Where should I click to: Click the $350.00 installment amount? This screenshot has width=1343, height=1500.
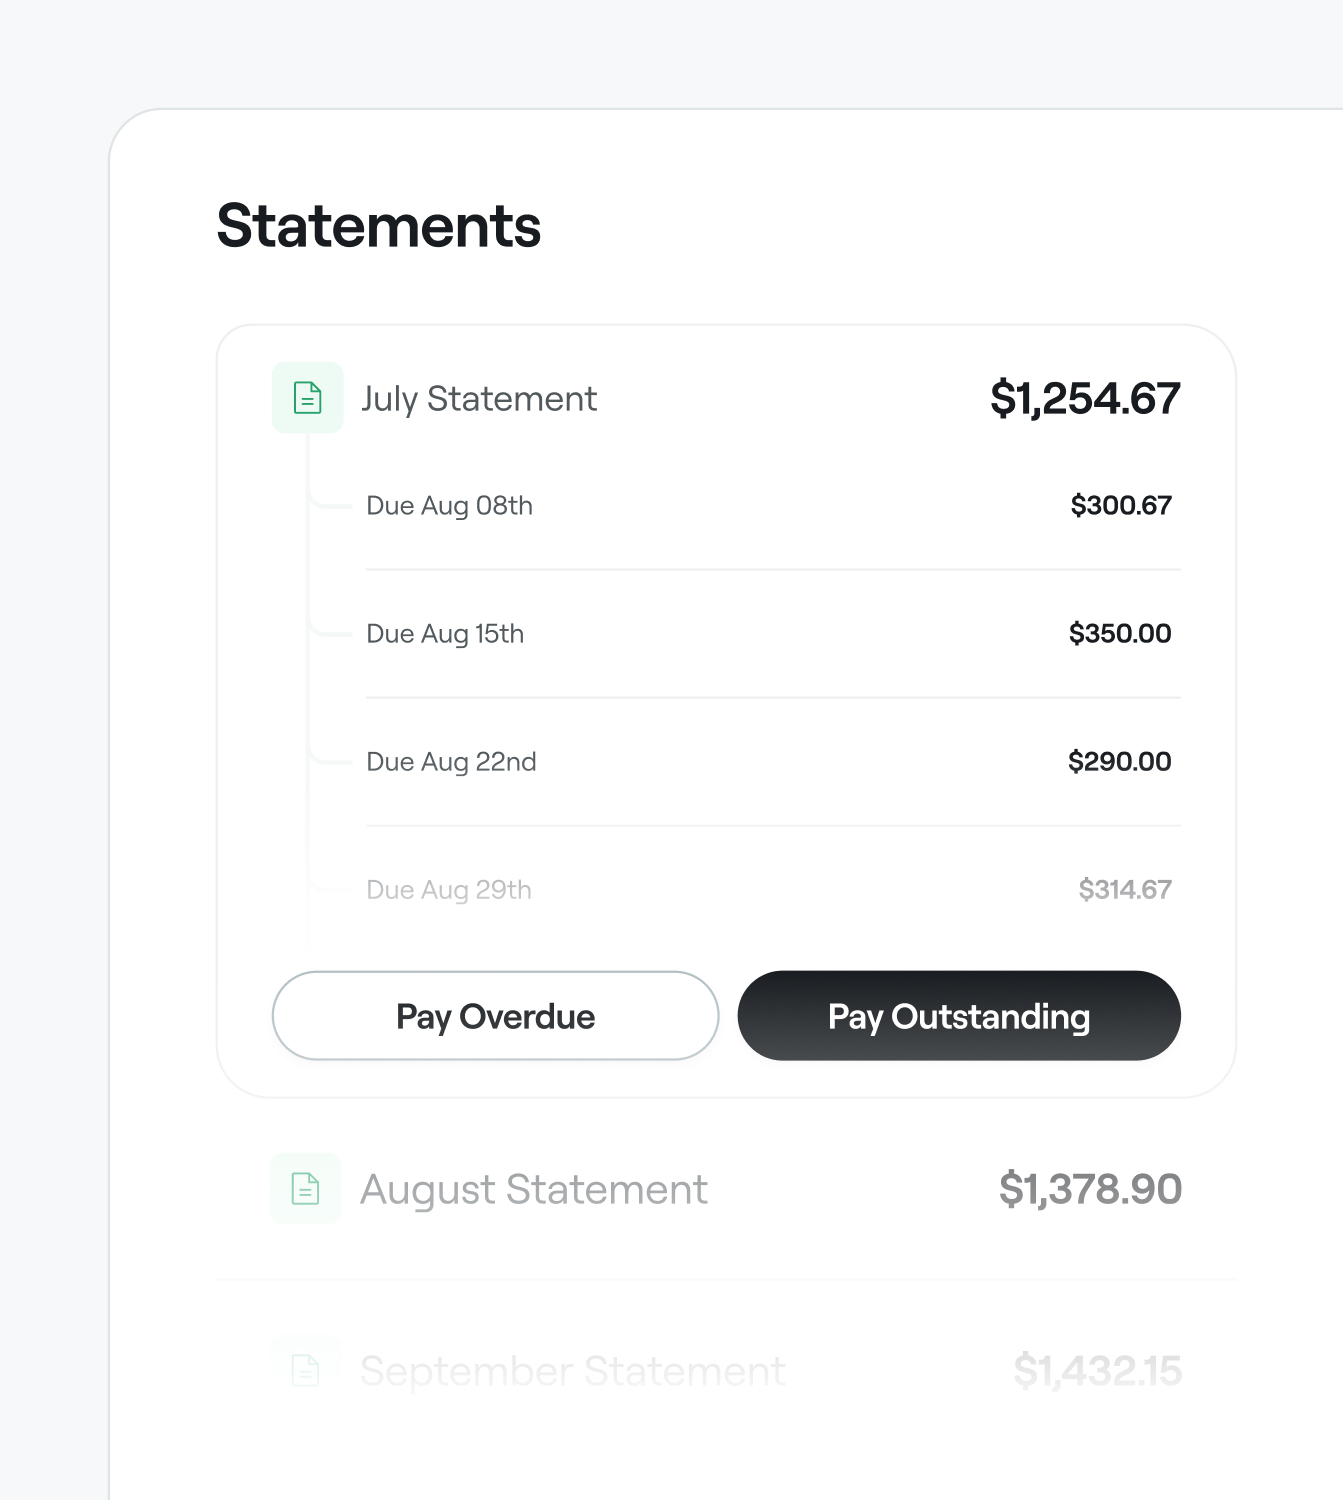point(1120,634)
